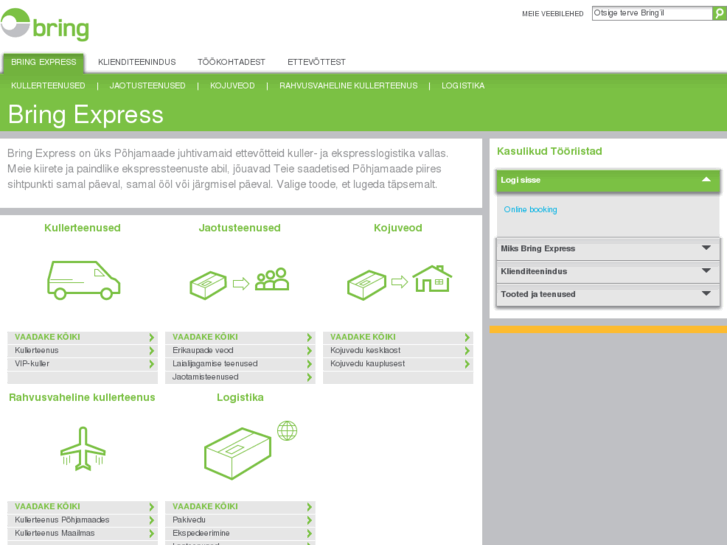
Task: Click the search magnifier button
Action: tap(719, 13)
